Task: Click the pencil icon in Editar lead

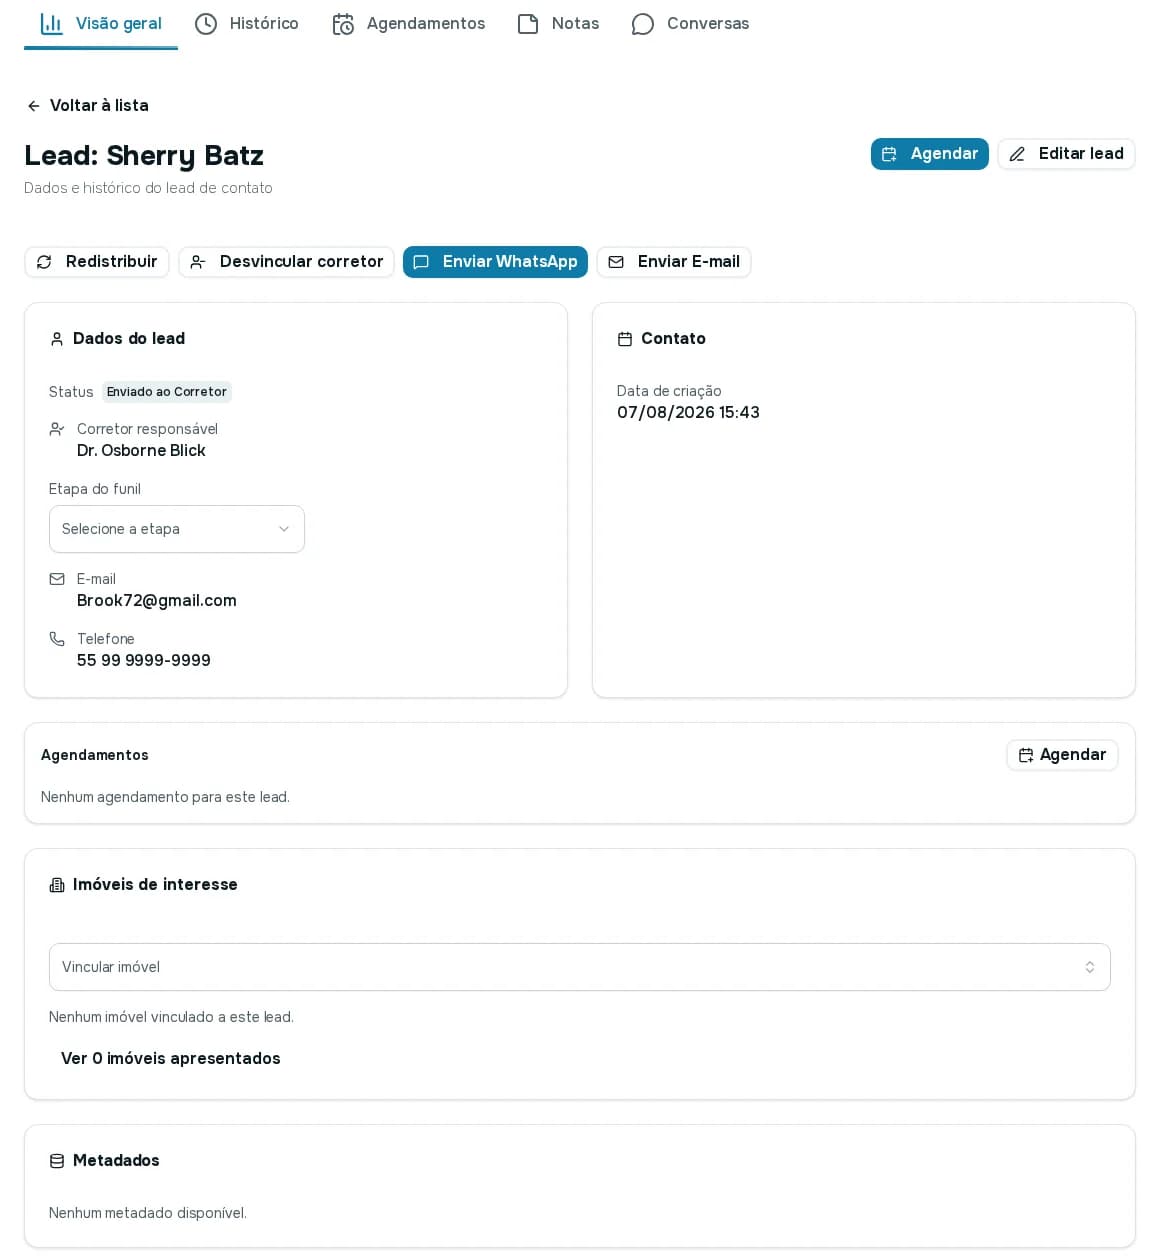Action: click(1017, 154)
